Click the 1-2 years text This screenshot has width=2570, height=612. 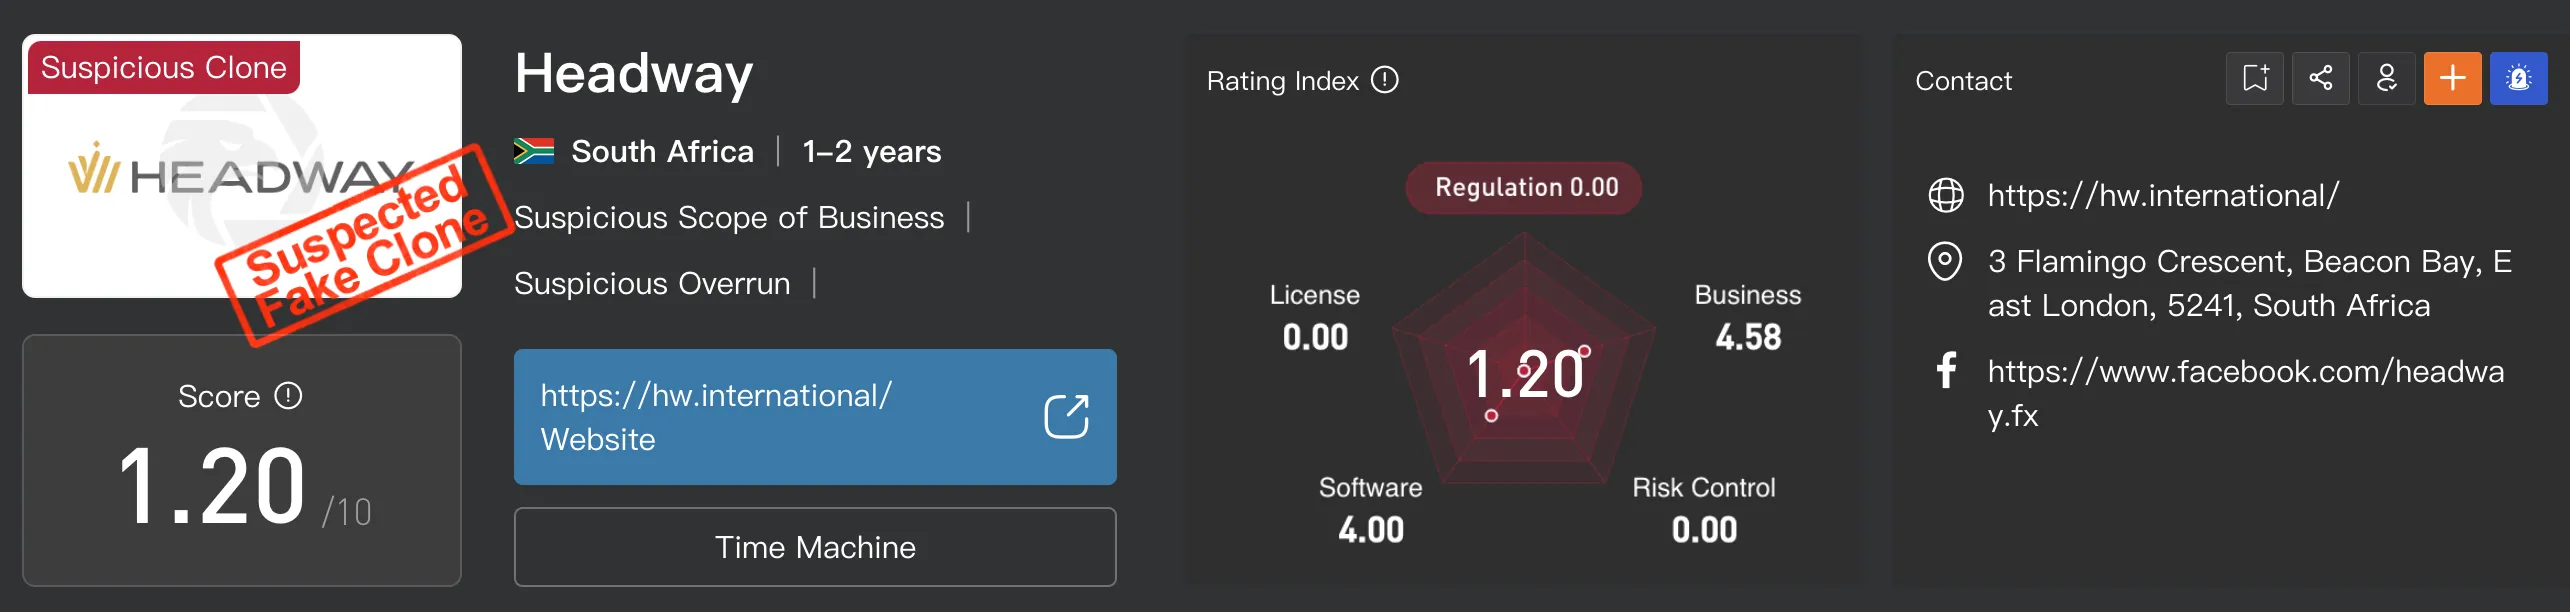tap(871, 151)
